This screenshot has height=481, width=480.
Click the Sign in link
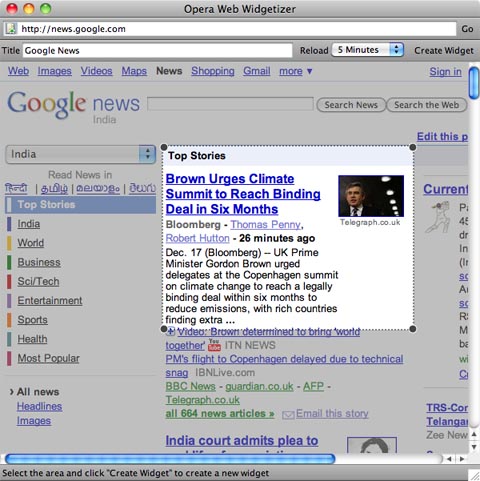pyautogui.click(x=445, y=71)
